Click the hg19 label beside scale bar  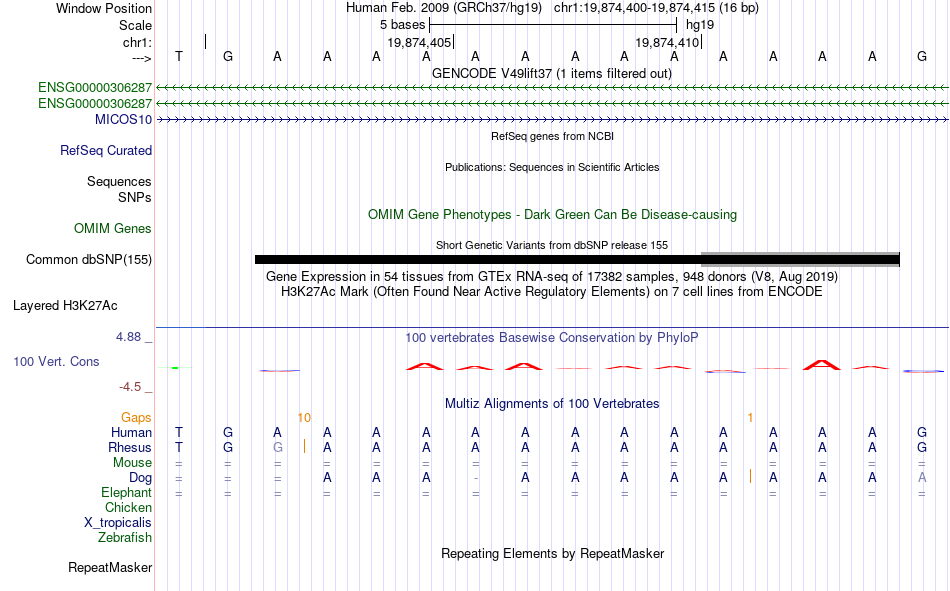pos(700,25)
